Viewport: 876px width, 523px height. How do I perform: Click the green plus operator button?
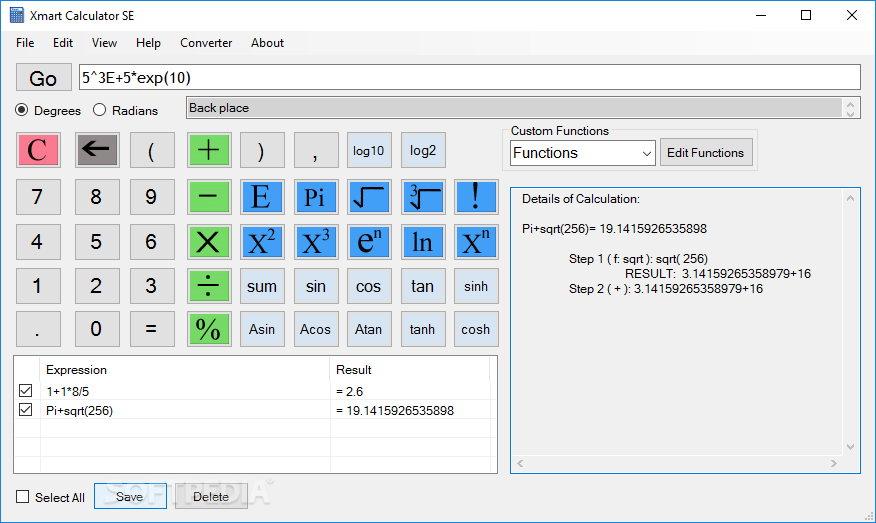click(x=208, y=150)
